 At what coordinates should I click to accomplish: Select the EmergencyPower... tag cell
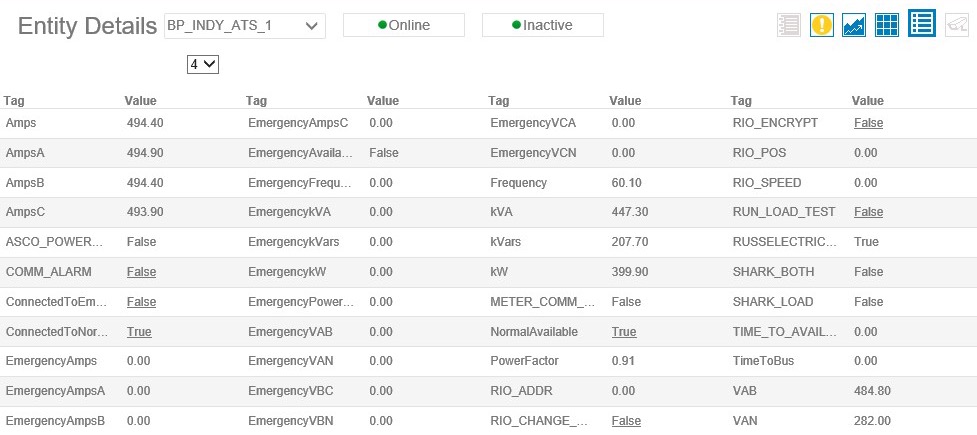[301, 302]
